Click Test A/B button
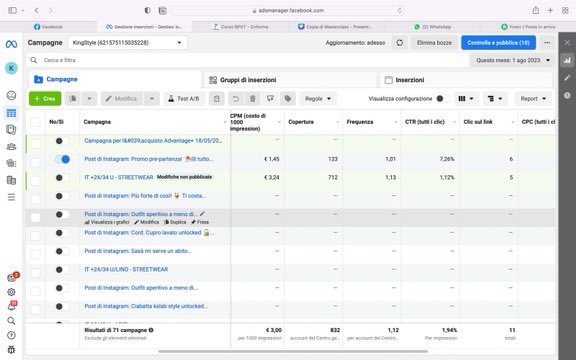The width and height of the screenshot is (576, 360). point(184,98)
